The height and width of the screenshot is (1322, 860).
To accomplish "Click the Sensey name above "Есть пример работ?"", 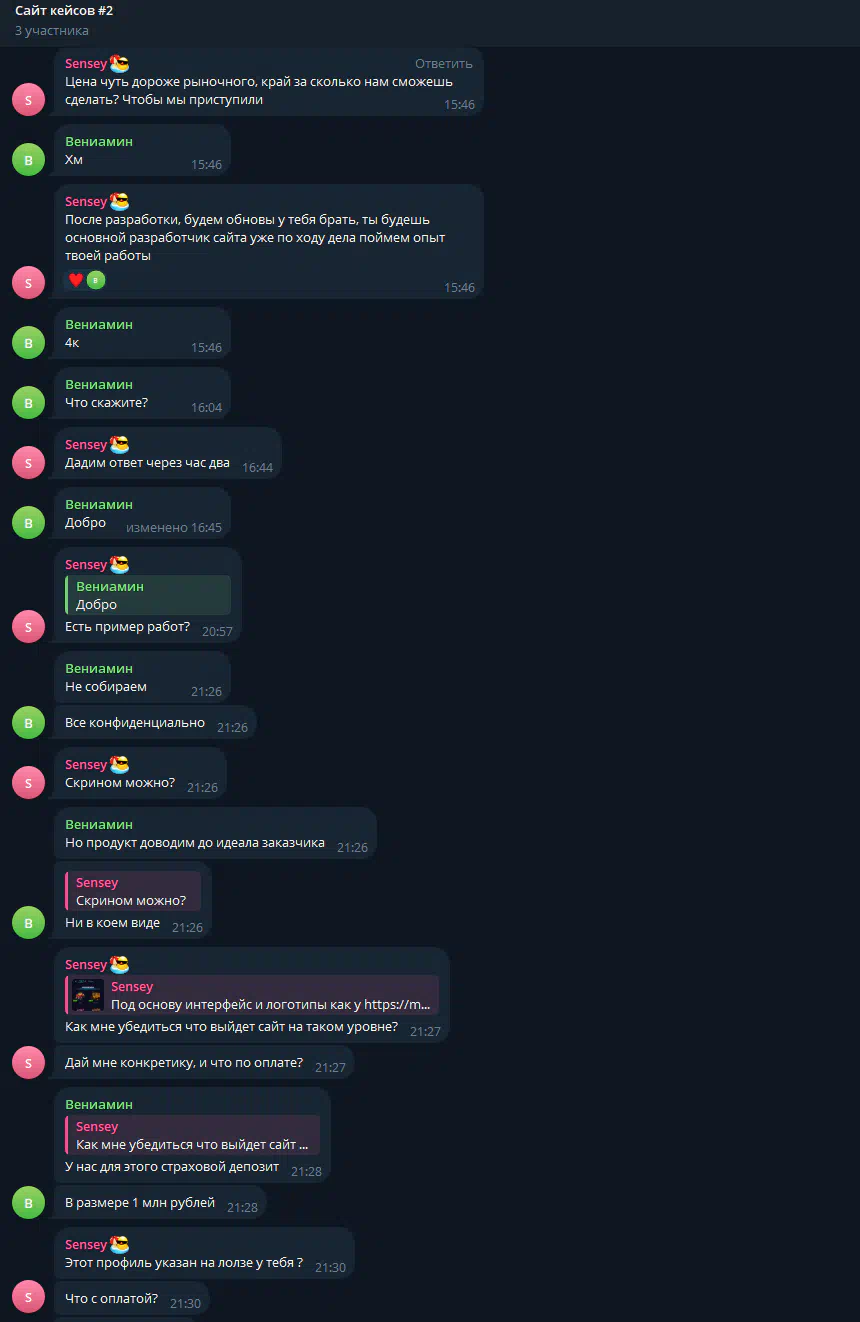I will pyautogui.click(x=86, y=564).
